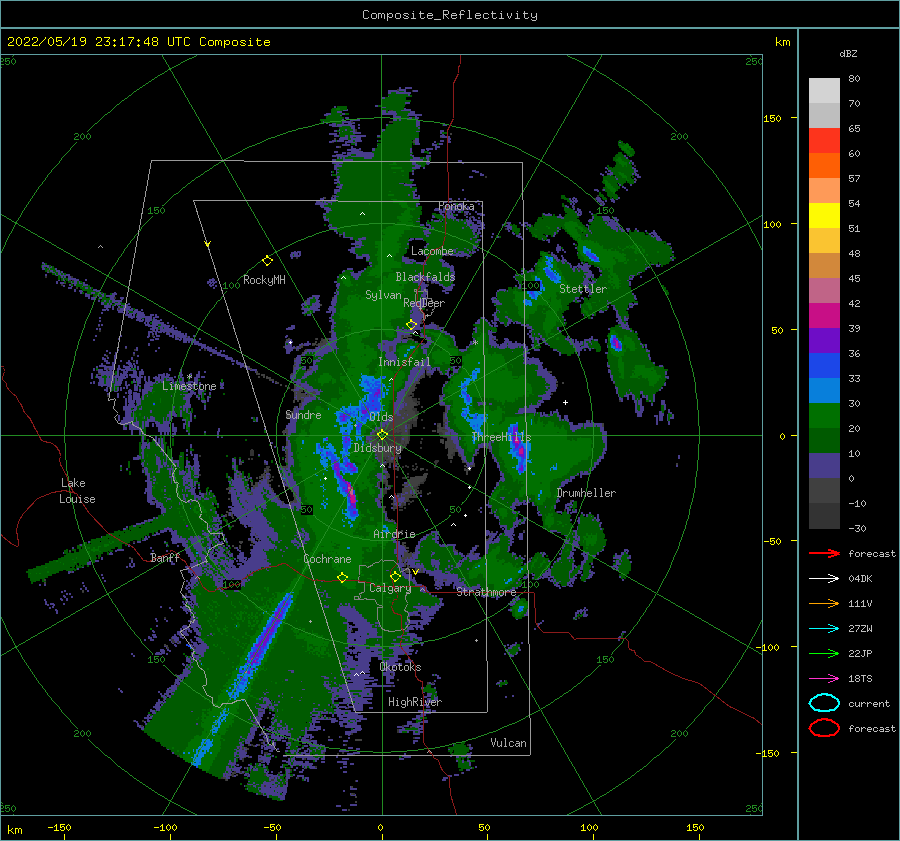Click the green 22JP arrow in legend

coord(824,653)
